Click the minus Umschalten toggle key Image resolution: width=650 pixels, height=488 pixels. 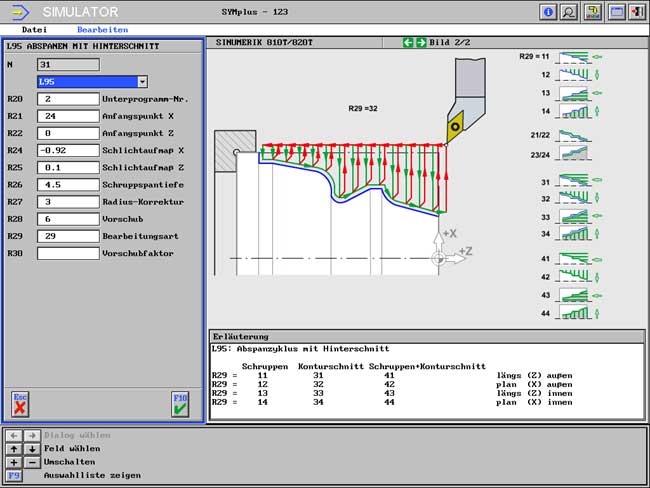pyautogui.click(x=31, y=462)
